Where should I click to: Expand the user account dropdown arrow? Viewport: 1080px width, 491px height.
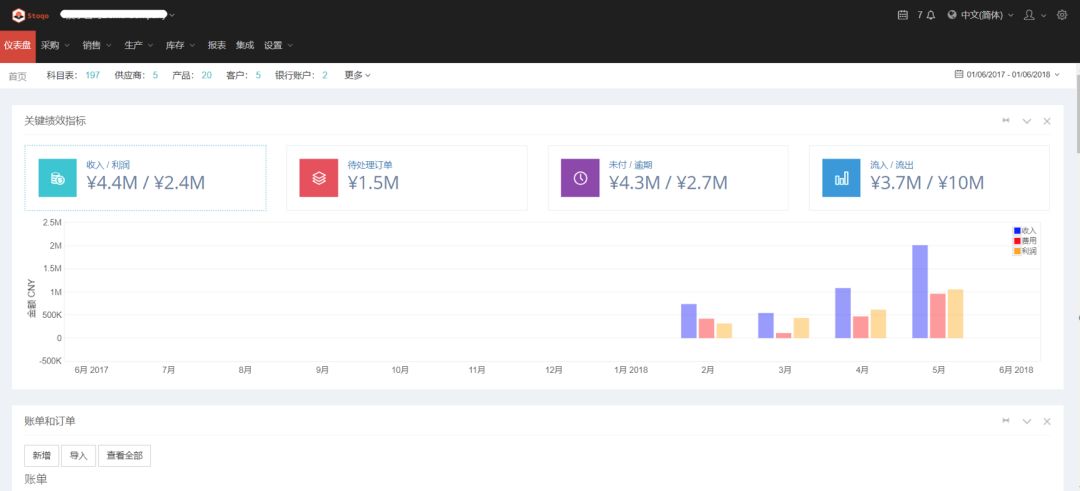(1043, 15)
